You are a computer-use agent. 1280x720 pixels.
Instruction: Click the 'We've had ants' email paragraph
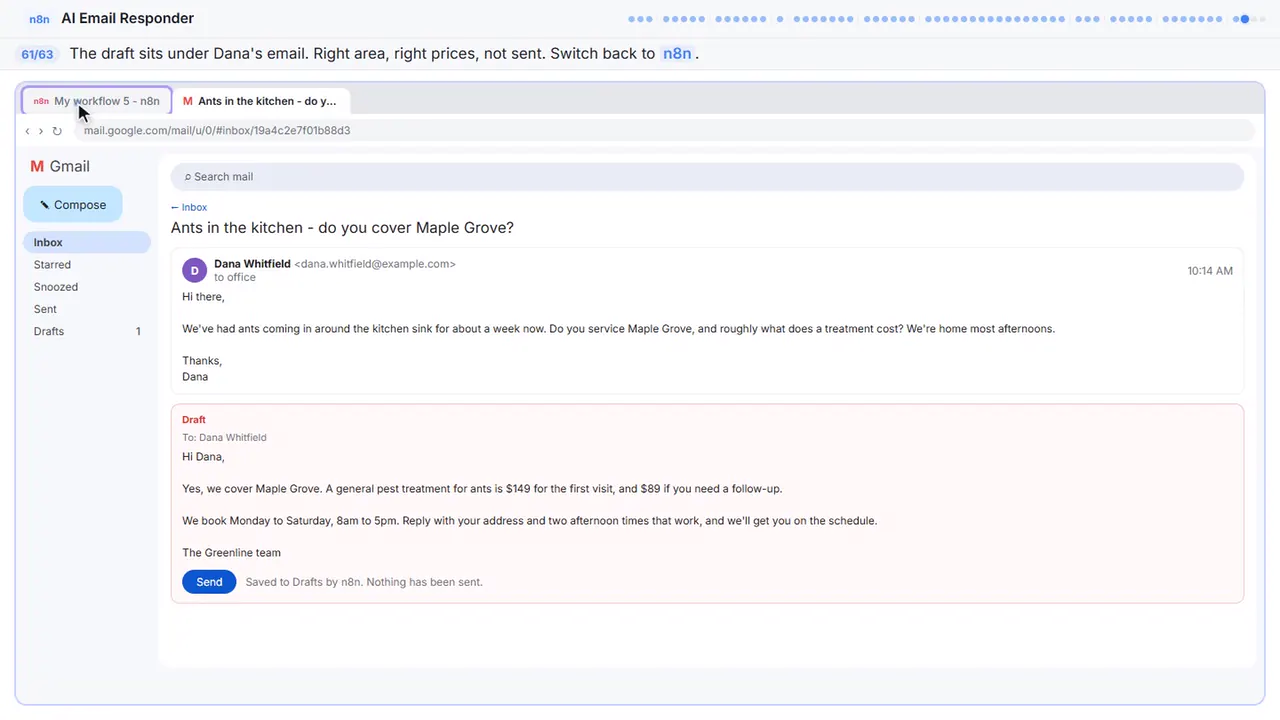tap(618, 329)
